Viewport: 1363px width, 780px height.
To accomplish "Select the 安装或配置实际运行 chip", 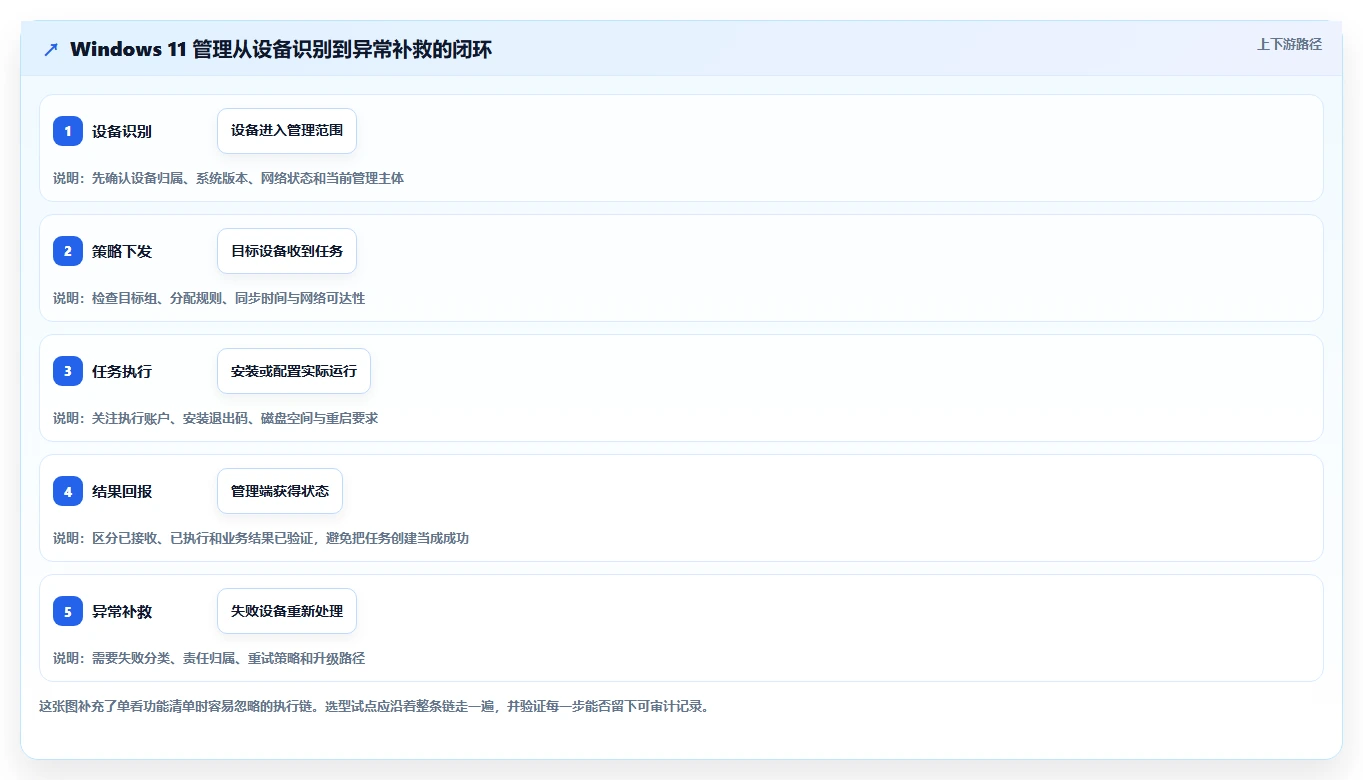I will point(294,371).
